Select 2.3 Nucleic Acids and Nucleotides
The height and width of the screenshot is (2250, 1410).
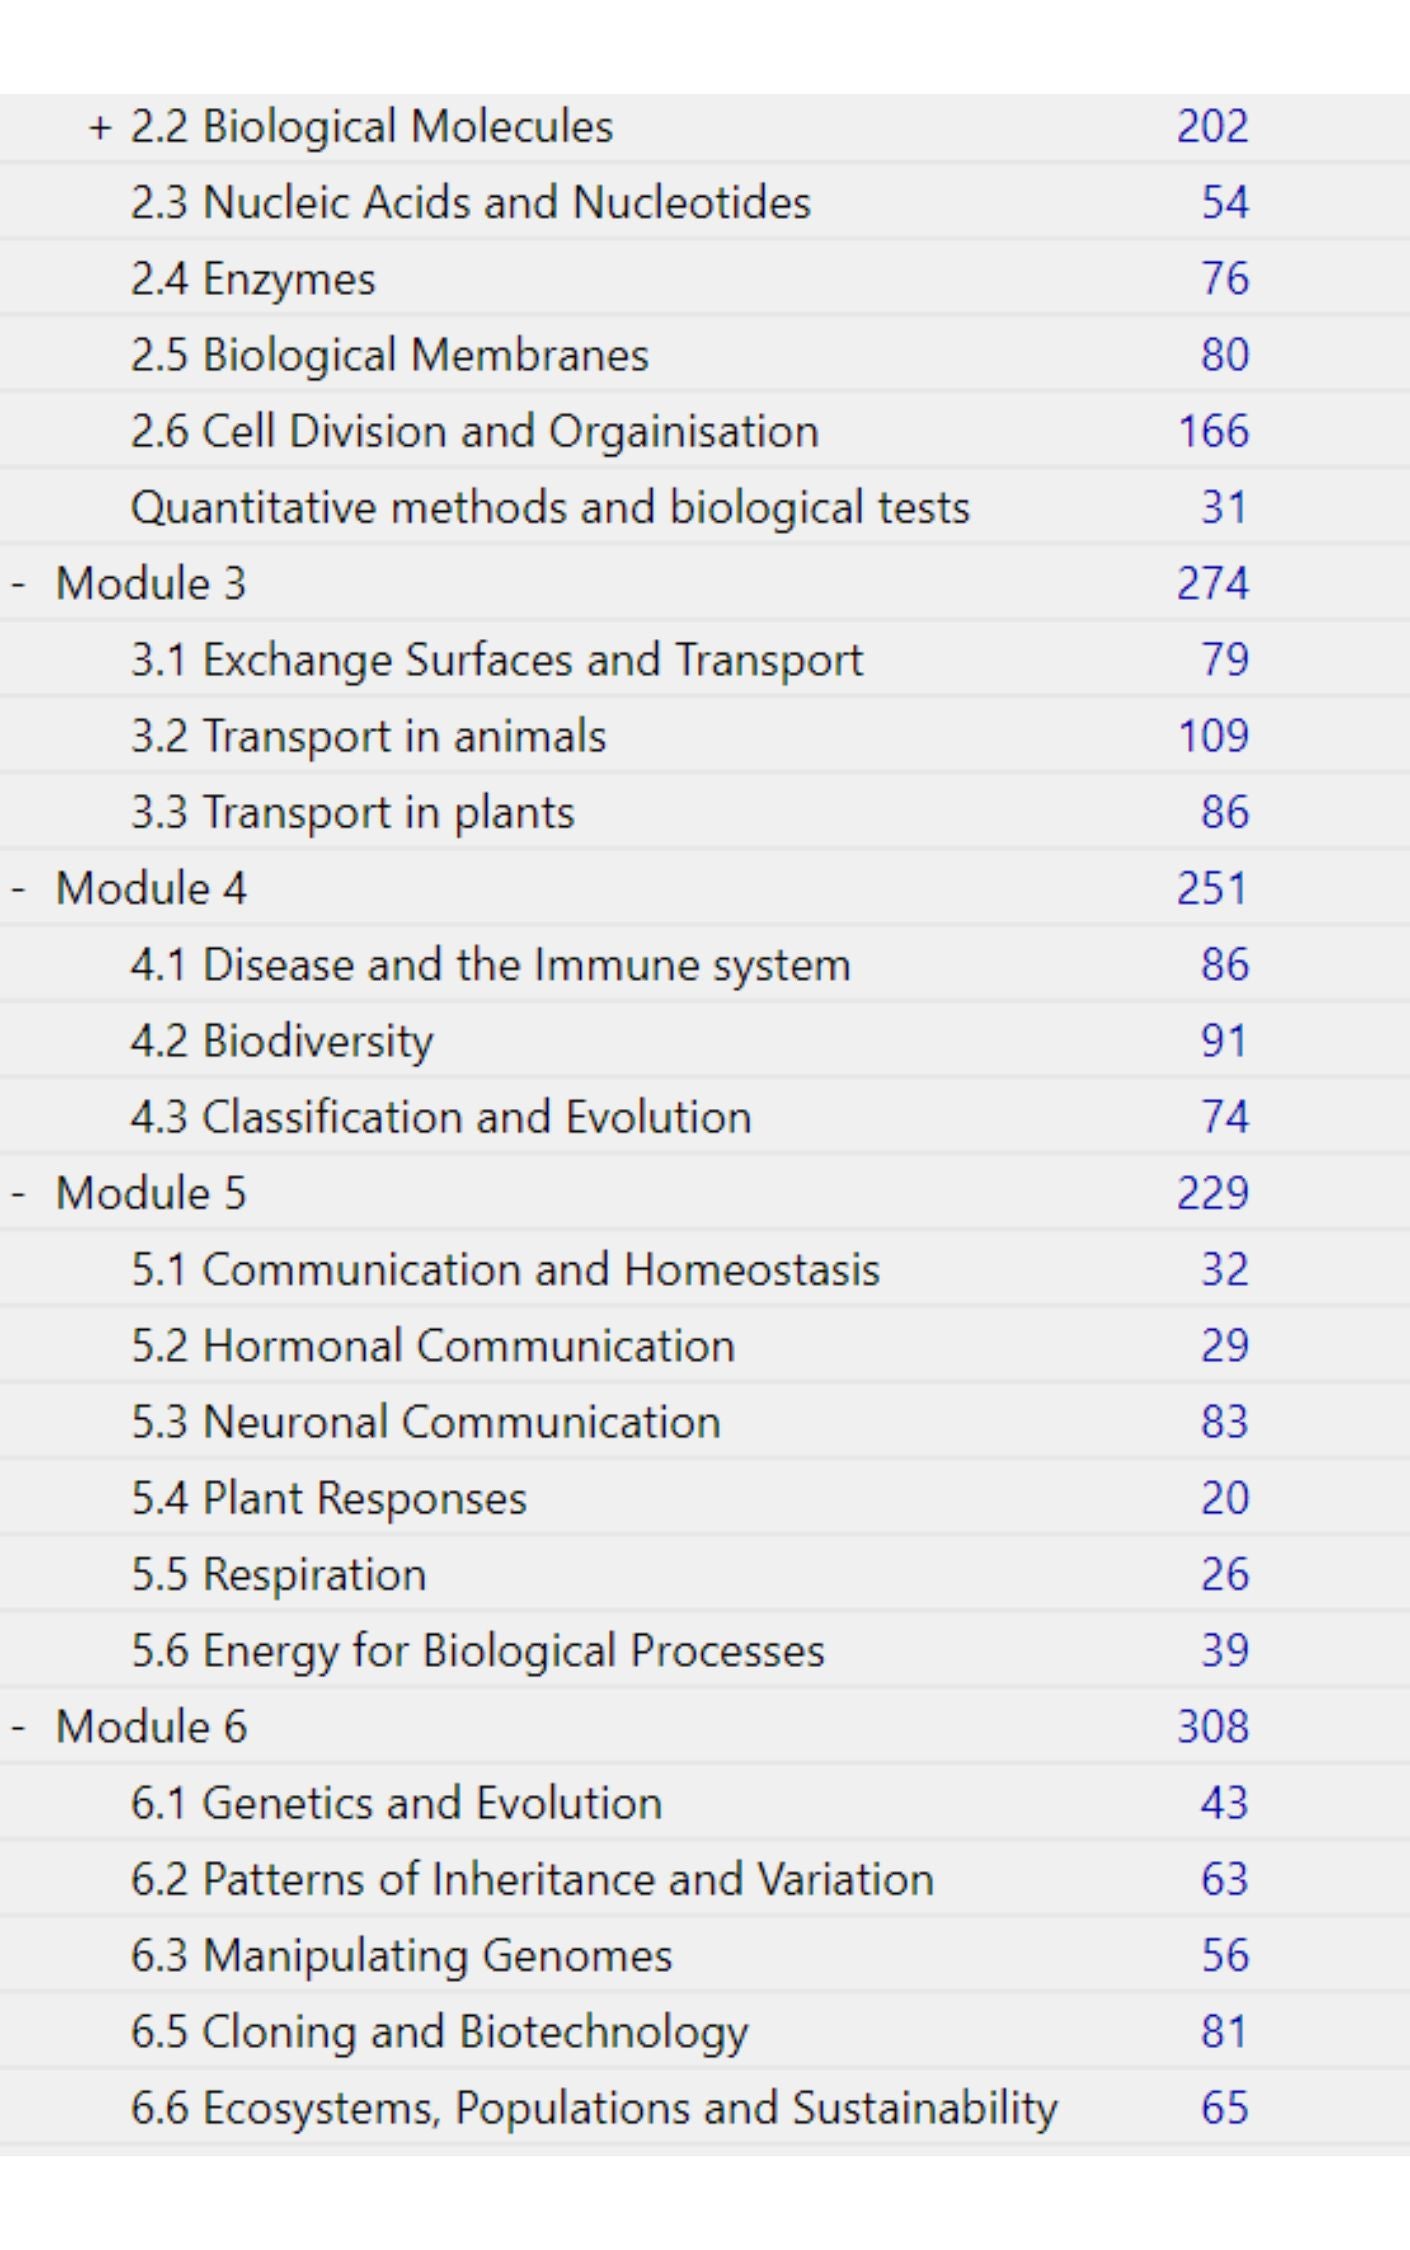470,203
